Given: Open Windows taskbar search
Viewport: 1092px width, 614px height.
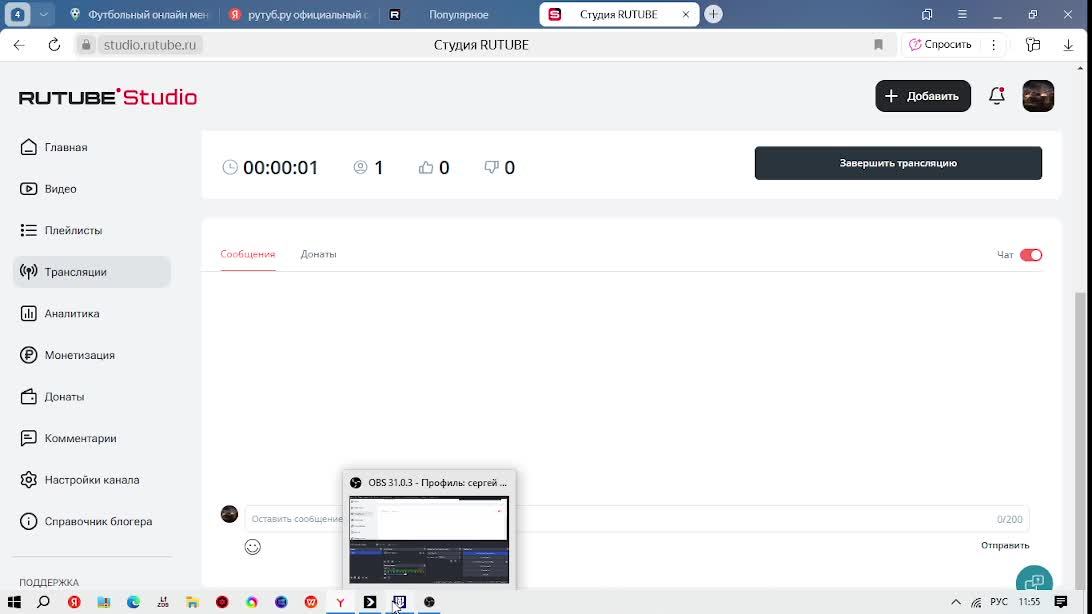Looking at the screenshot, I should [43, 602].
